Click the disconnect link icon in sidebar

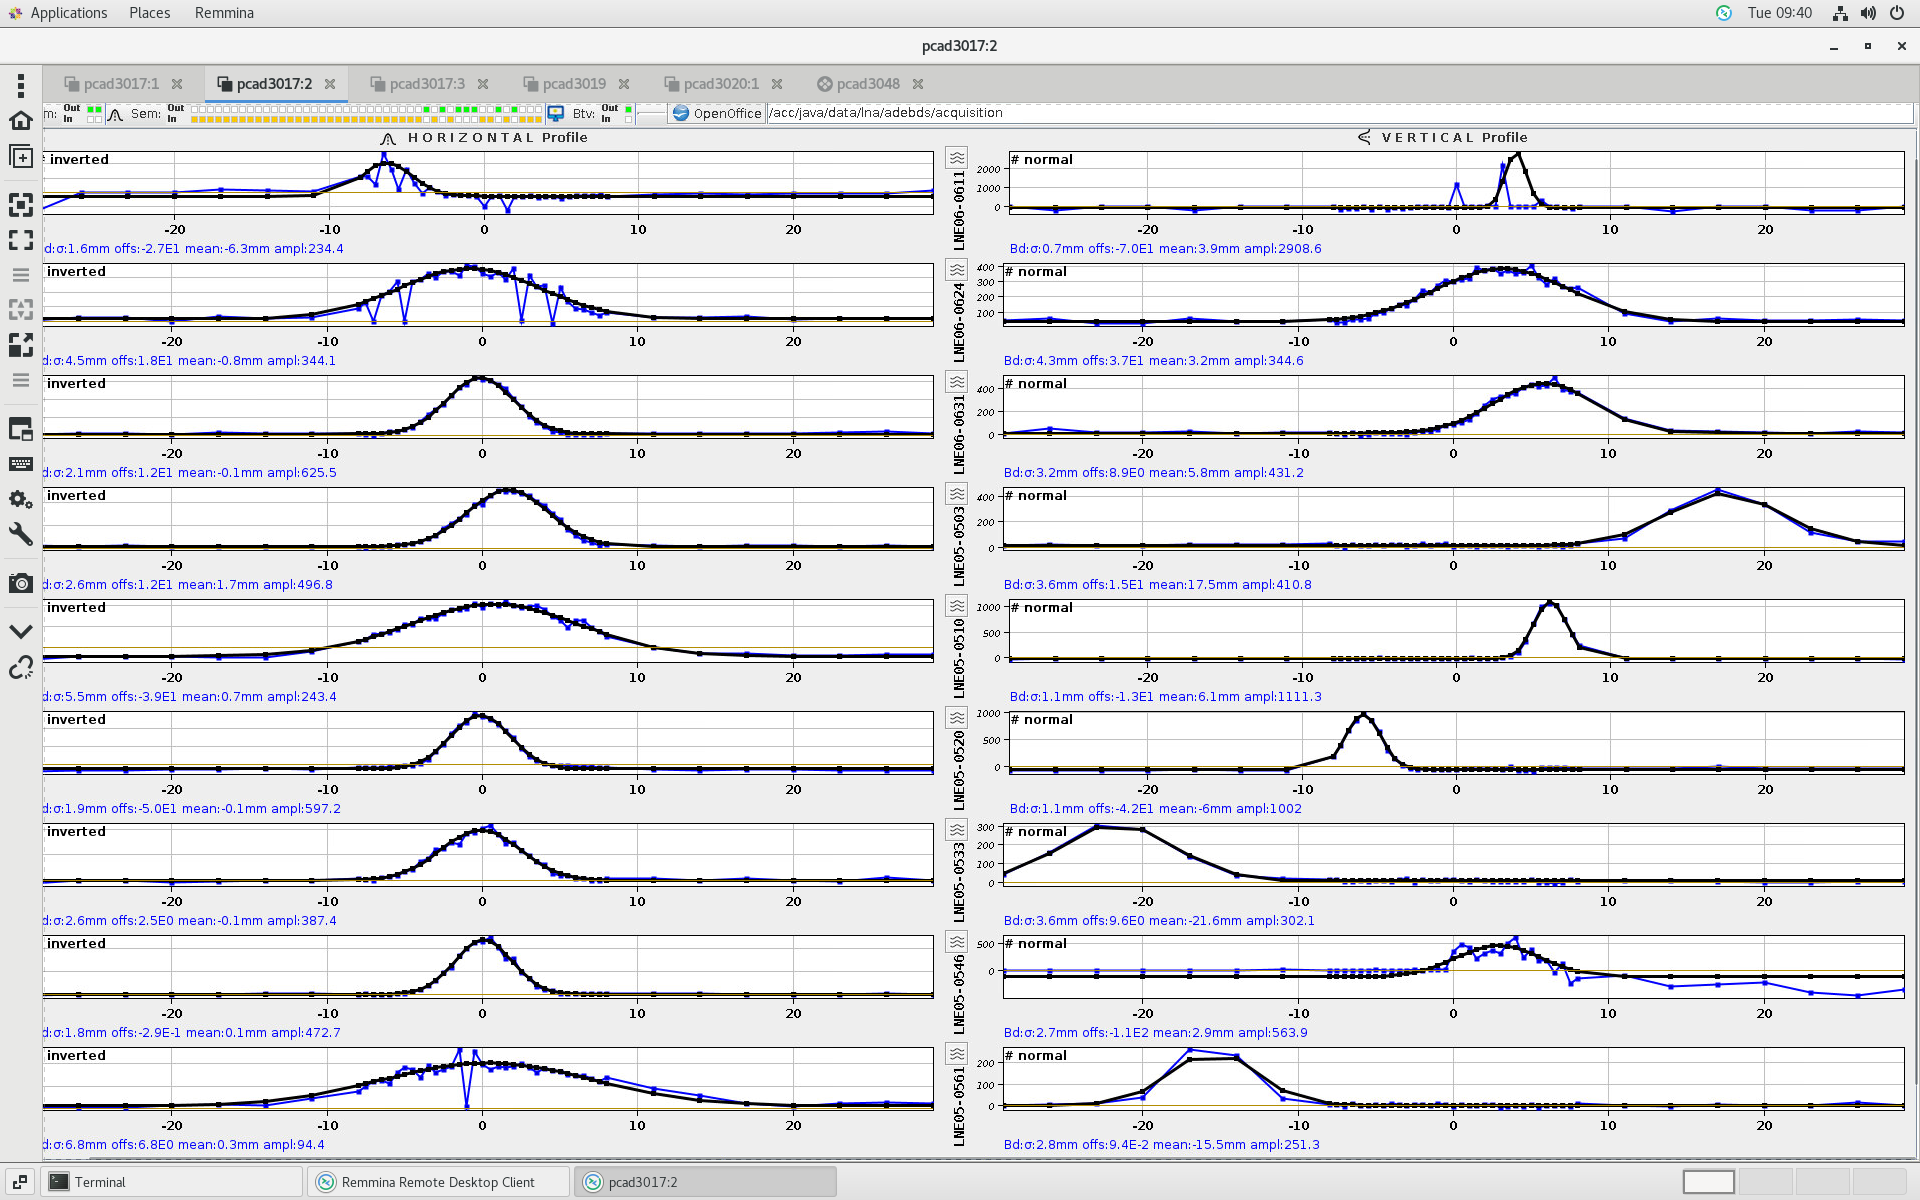(20, 667)
